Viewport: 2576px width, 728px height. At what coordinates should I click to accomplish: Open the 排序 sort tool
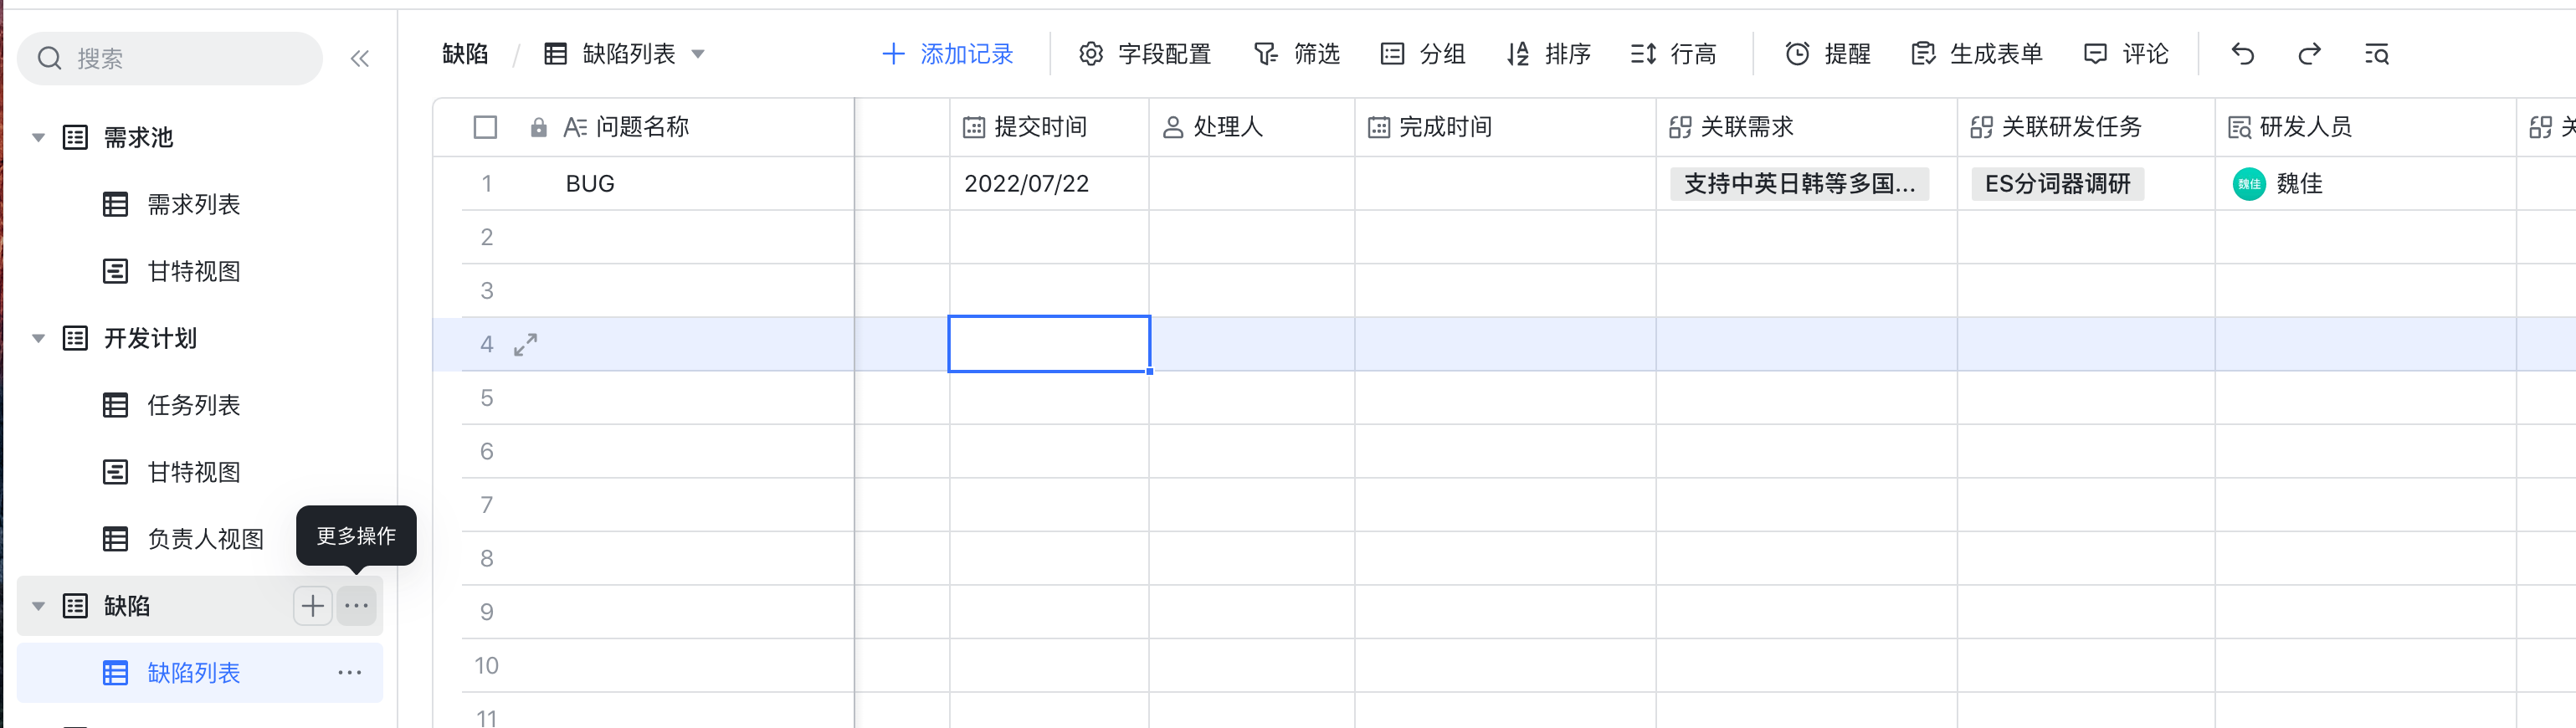tap(1548, 54)
